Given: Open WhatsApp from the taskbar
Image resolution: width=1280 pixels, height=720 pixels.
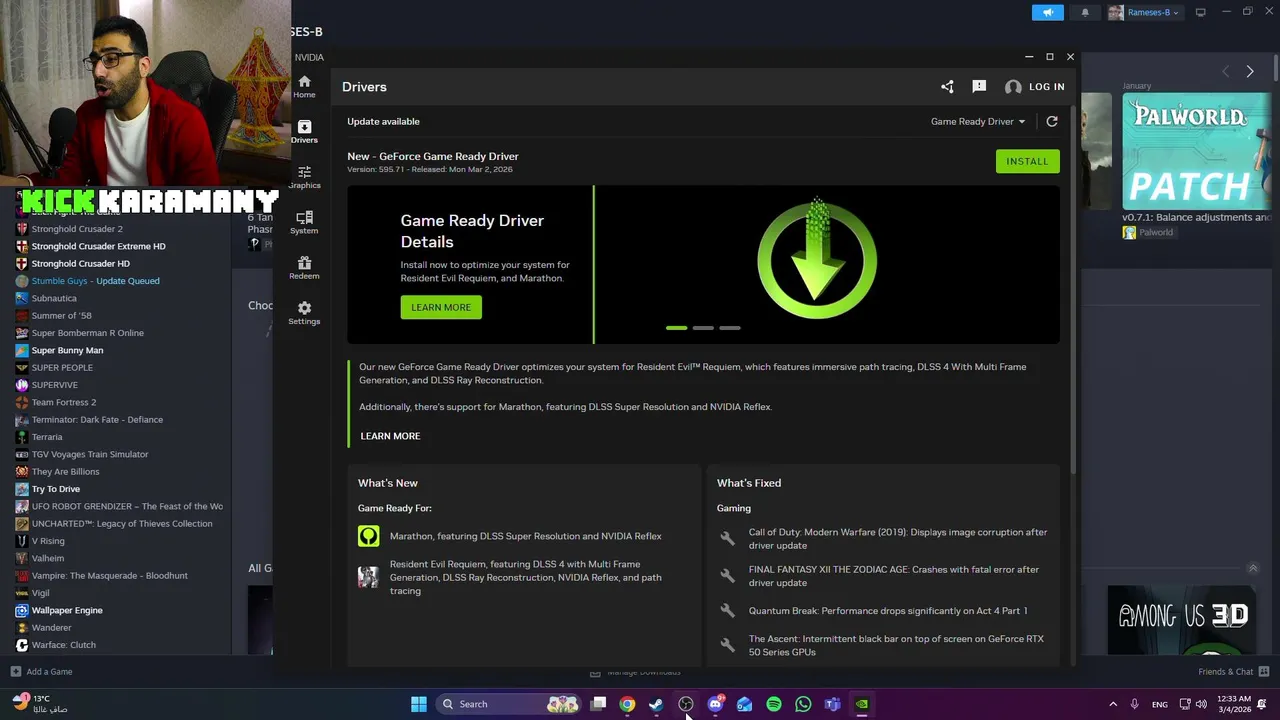Looking at the screenshot, I should pyautogui.click(x=803, y=704).
